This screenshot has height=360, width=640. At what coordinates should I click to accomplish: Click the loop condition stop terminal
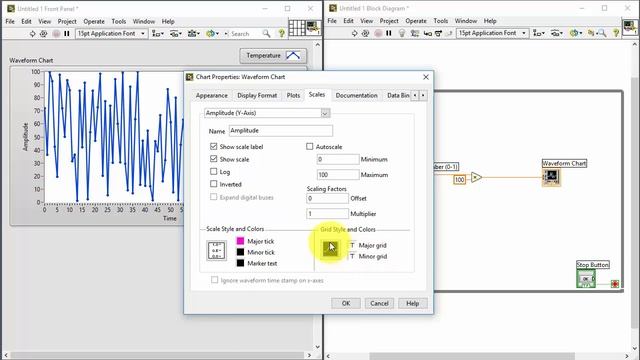coord(615,284)
